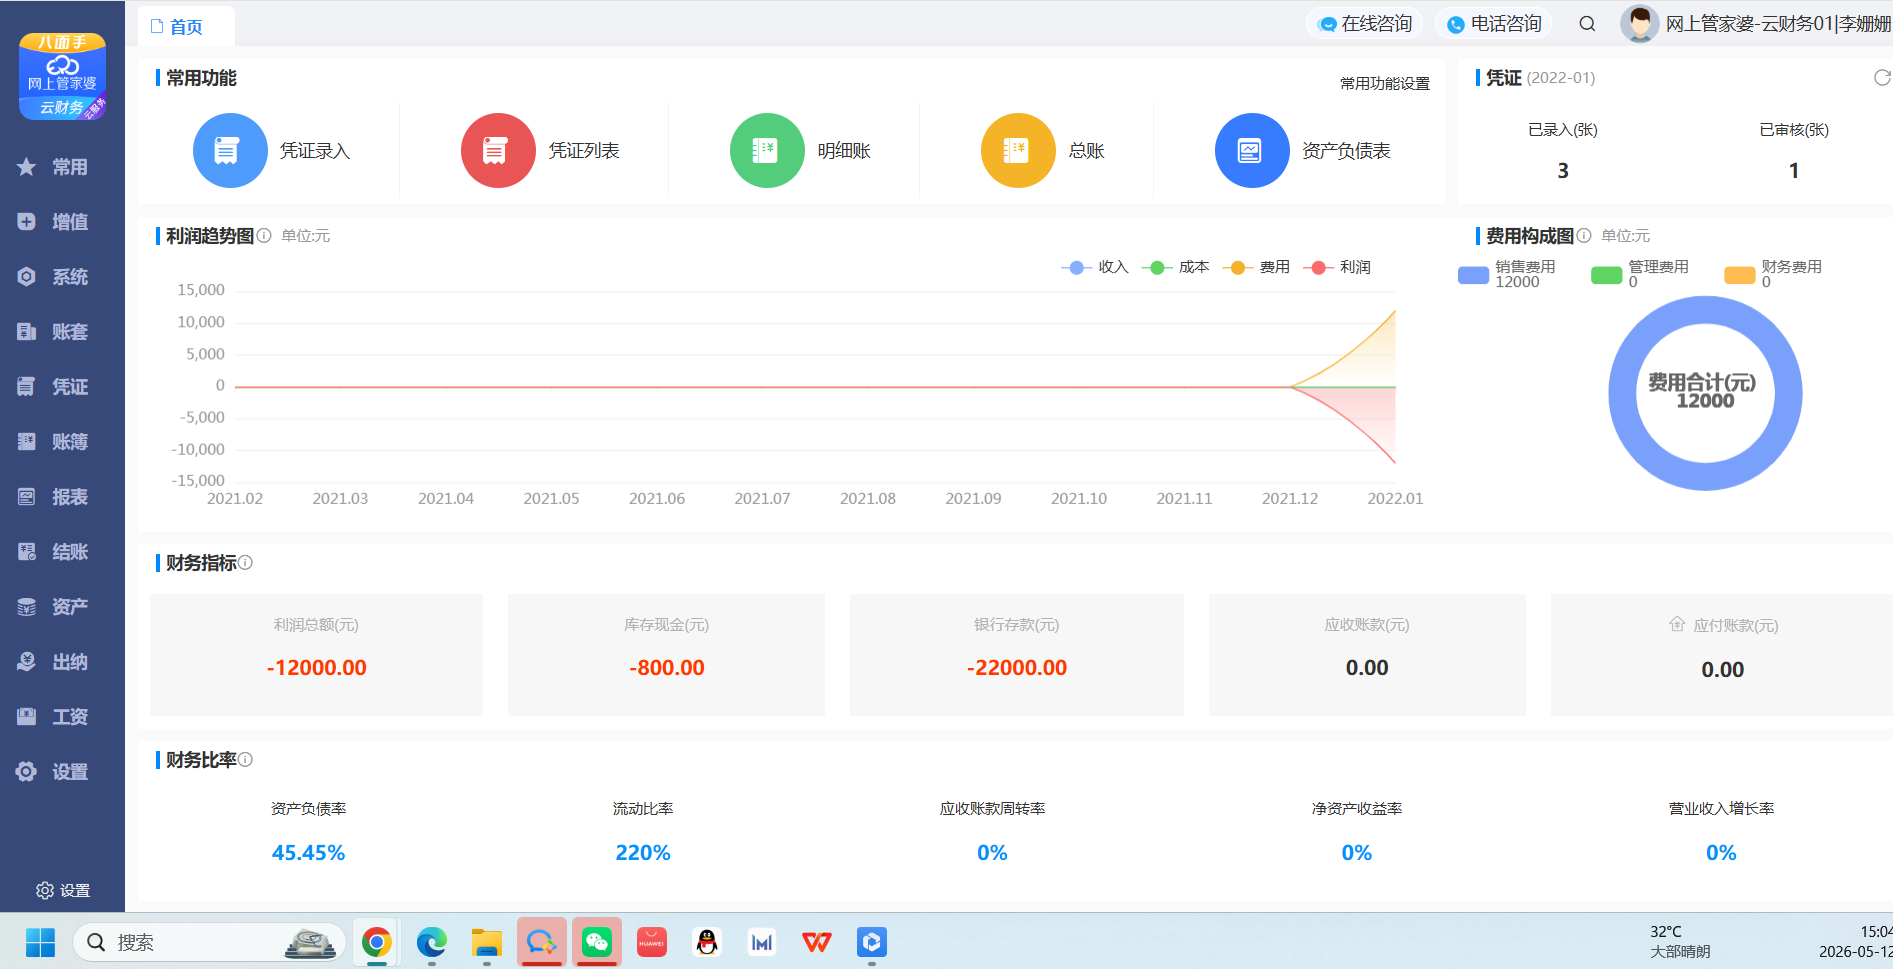Image resolution: width=1893 pixels, height=969 pixels.
Task: Click the 已审核 voucher count 1
Action: coord(1794,171)
